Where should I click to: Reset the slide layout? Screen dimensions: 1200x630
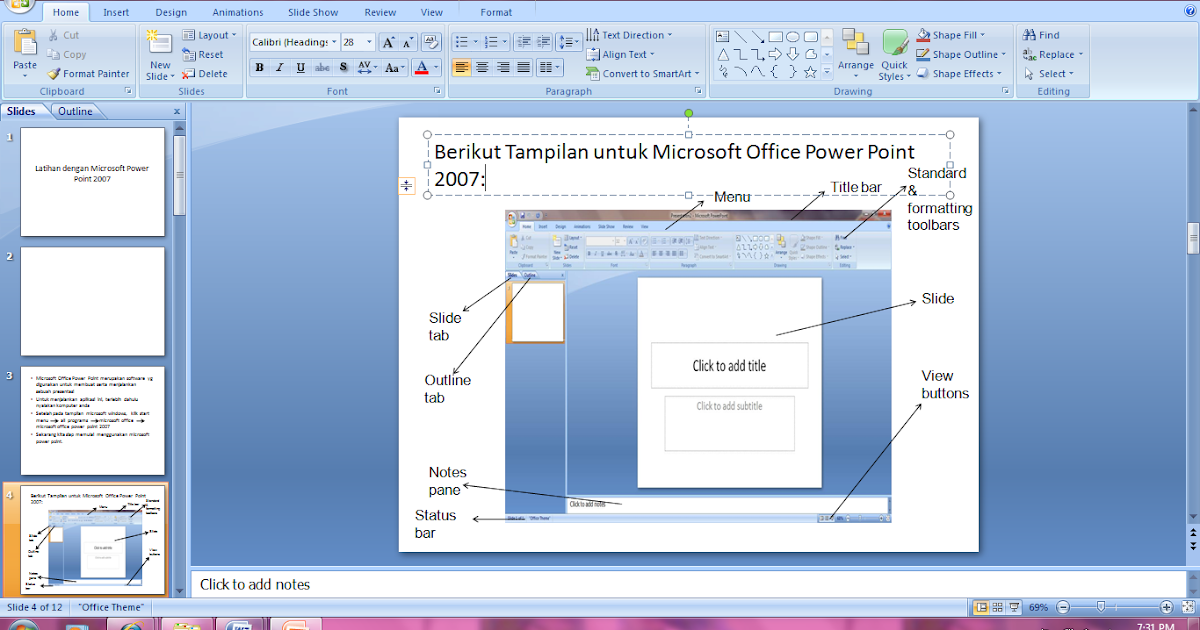pyautogui.click(x=203, y=54)
